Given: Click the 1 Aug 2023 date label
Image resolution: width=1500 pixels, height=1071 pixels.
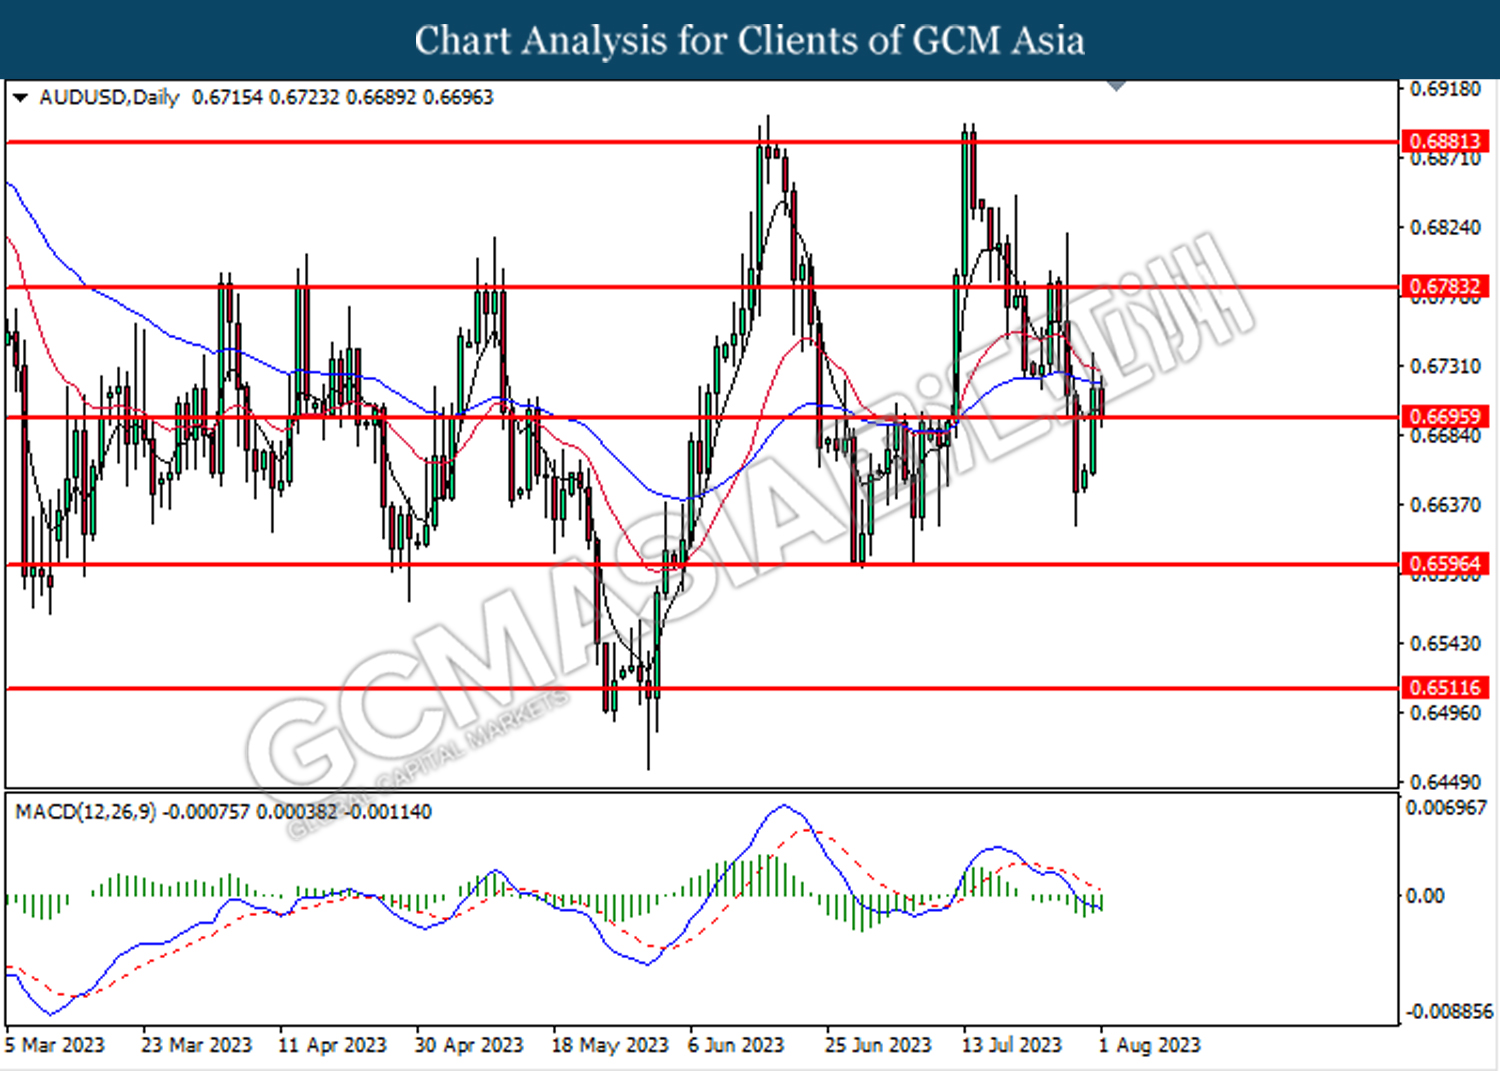Looking at the screenshot, I should click(x=1150, y=1045).
